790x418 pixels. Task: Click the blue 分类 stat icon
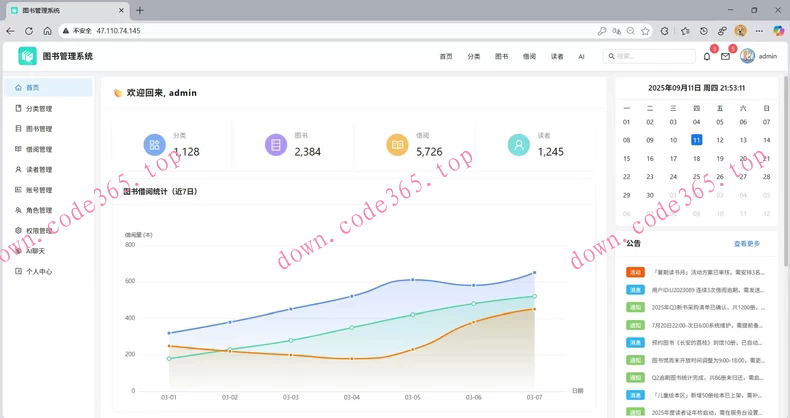[x=154, y=145]
